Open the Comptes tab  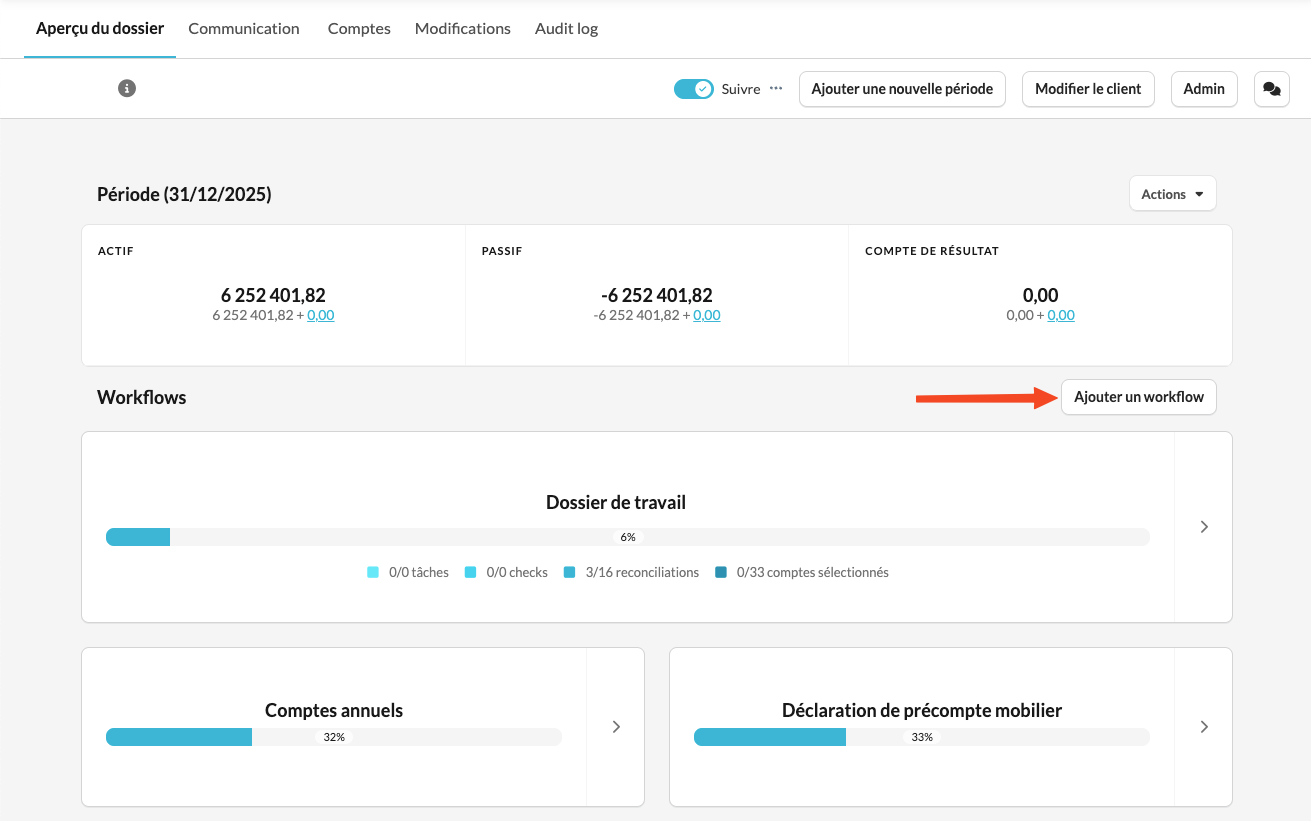tap(359, 28)
